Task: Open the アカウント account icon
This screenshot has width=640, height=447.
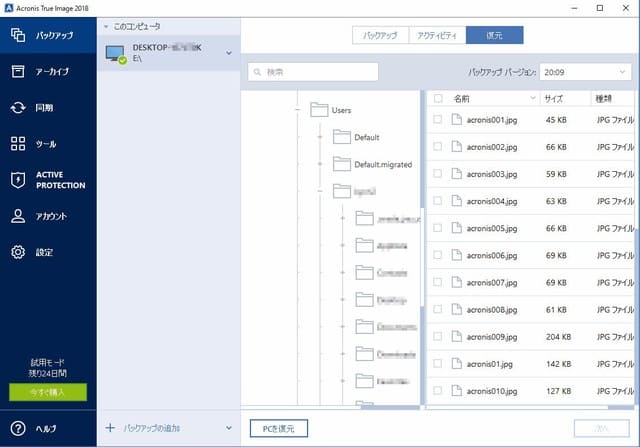Action: tap(17, 216)
